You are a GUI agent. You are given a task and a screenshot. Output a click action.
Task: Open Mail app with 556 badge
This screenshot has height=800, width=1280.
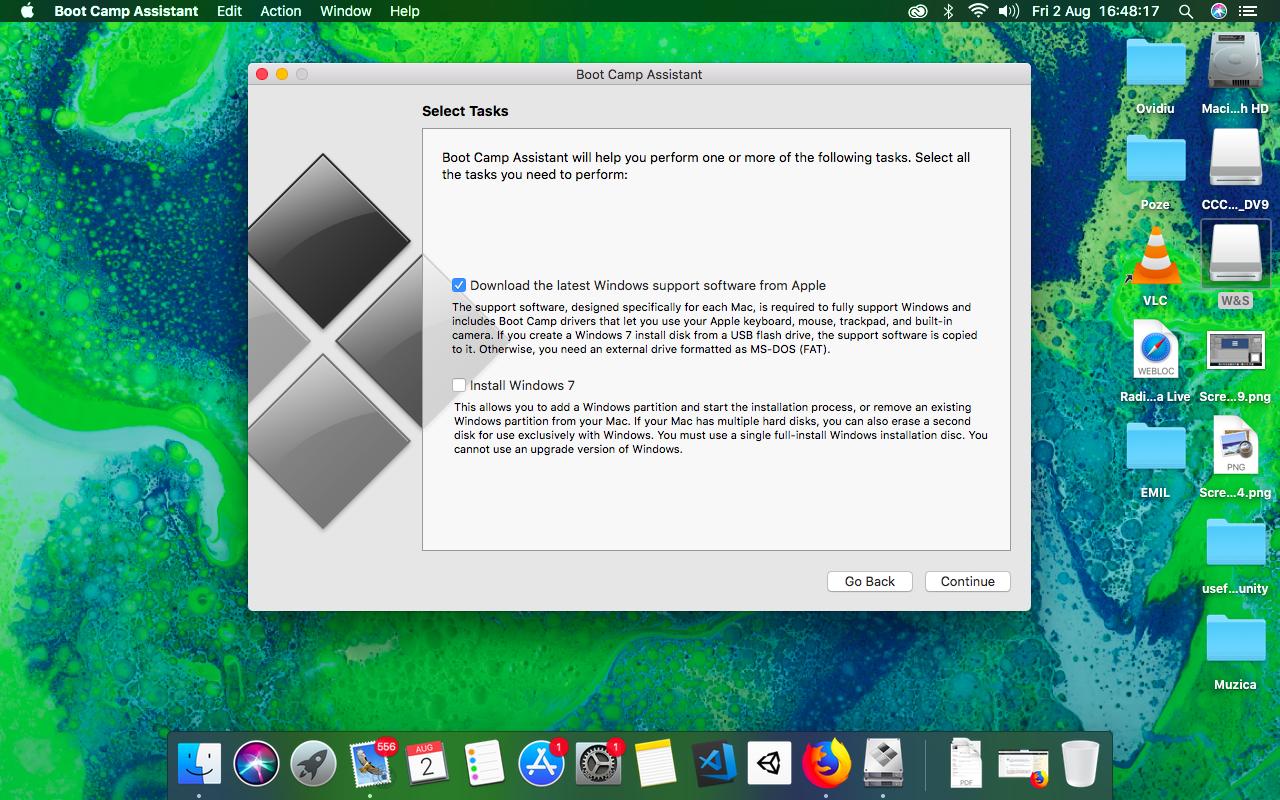[371, 765]
